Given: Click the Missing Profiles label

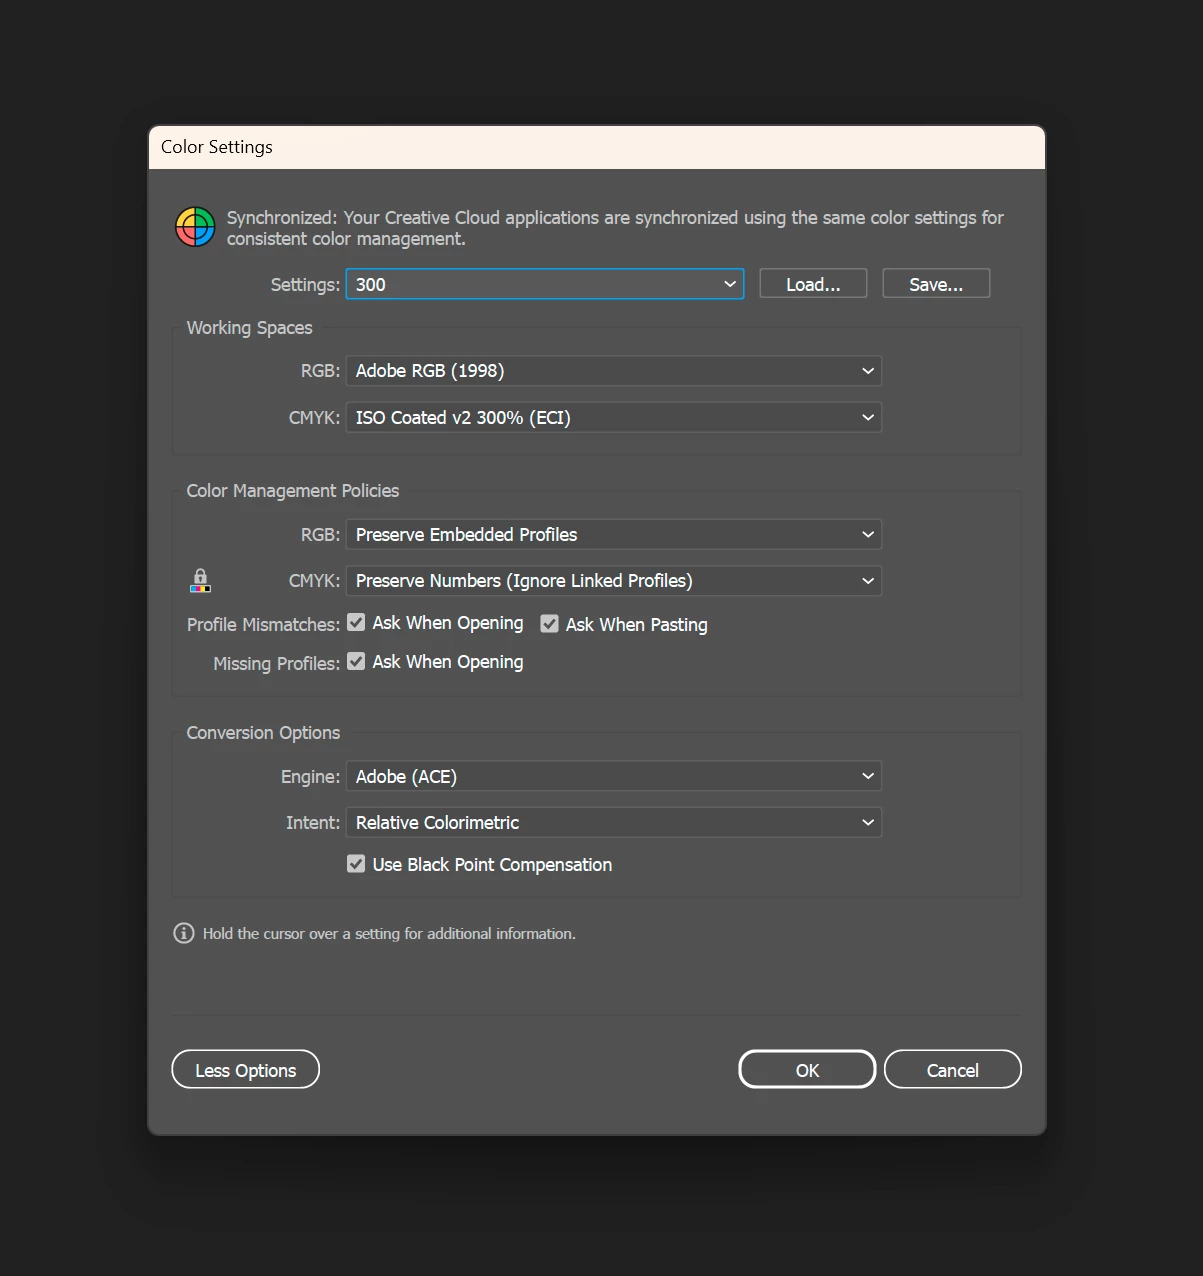Looking at the screenshot, I should tap(276, 664).
